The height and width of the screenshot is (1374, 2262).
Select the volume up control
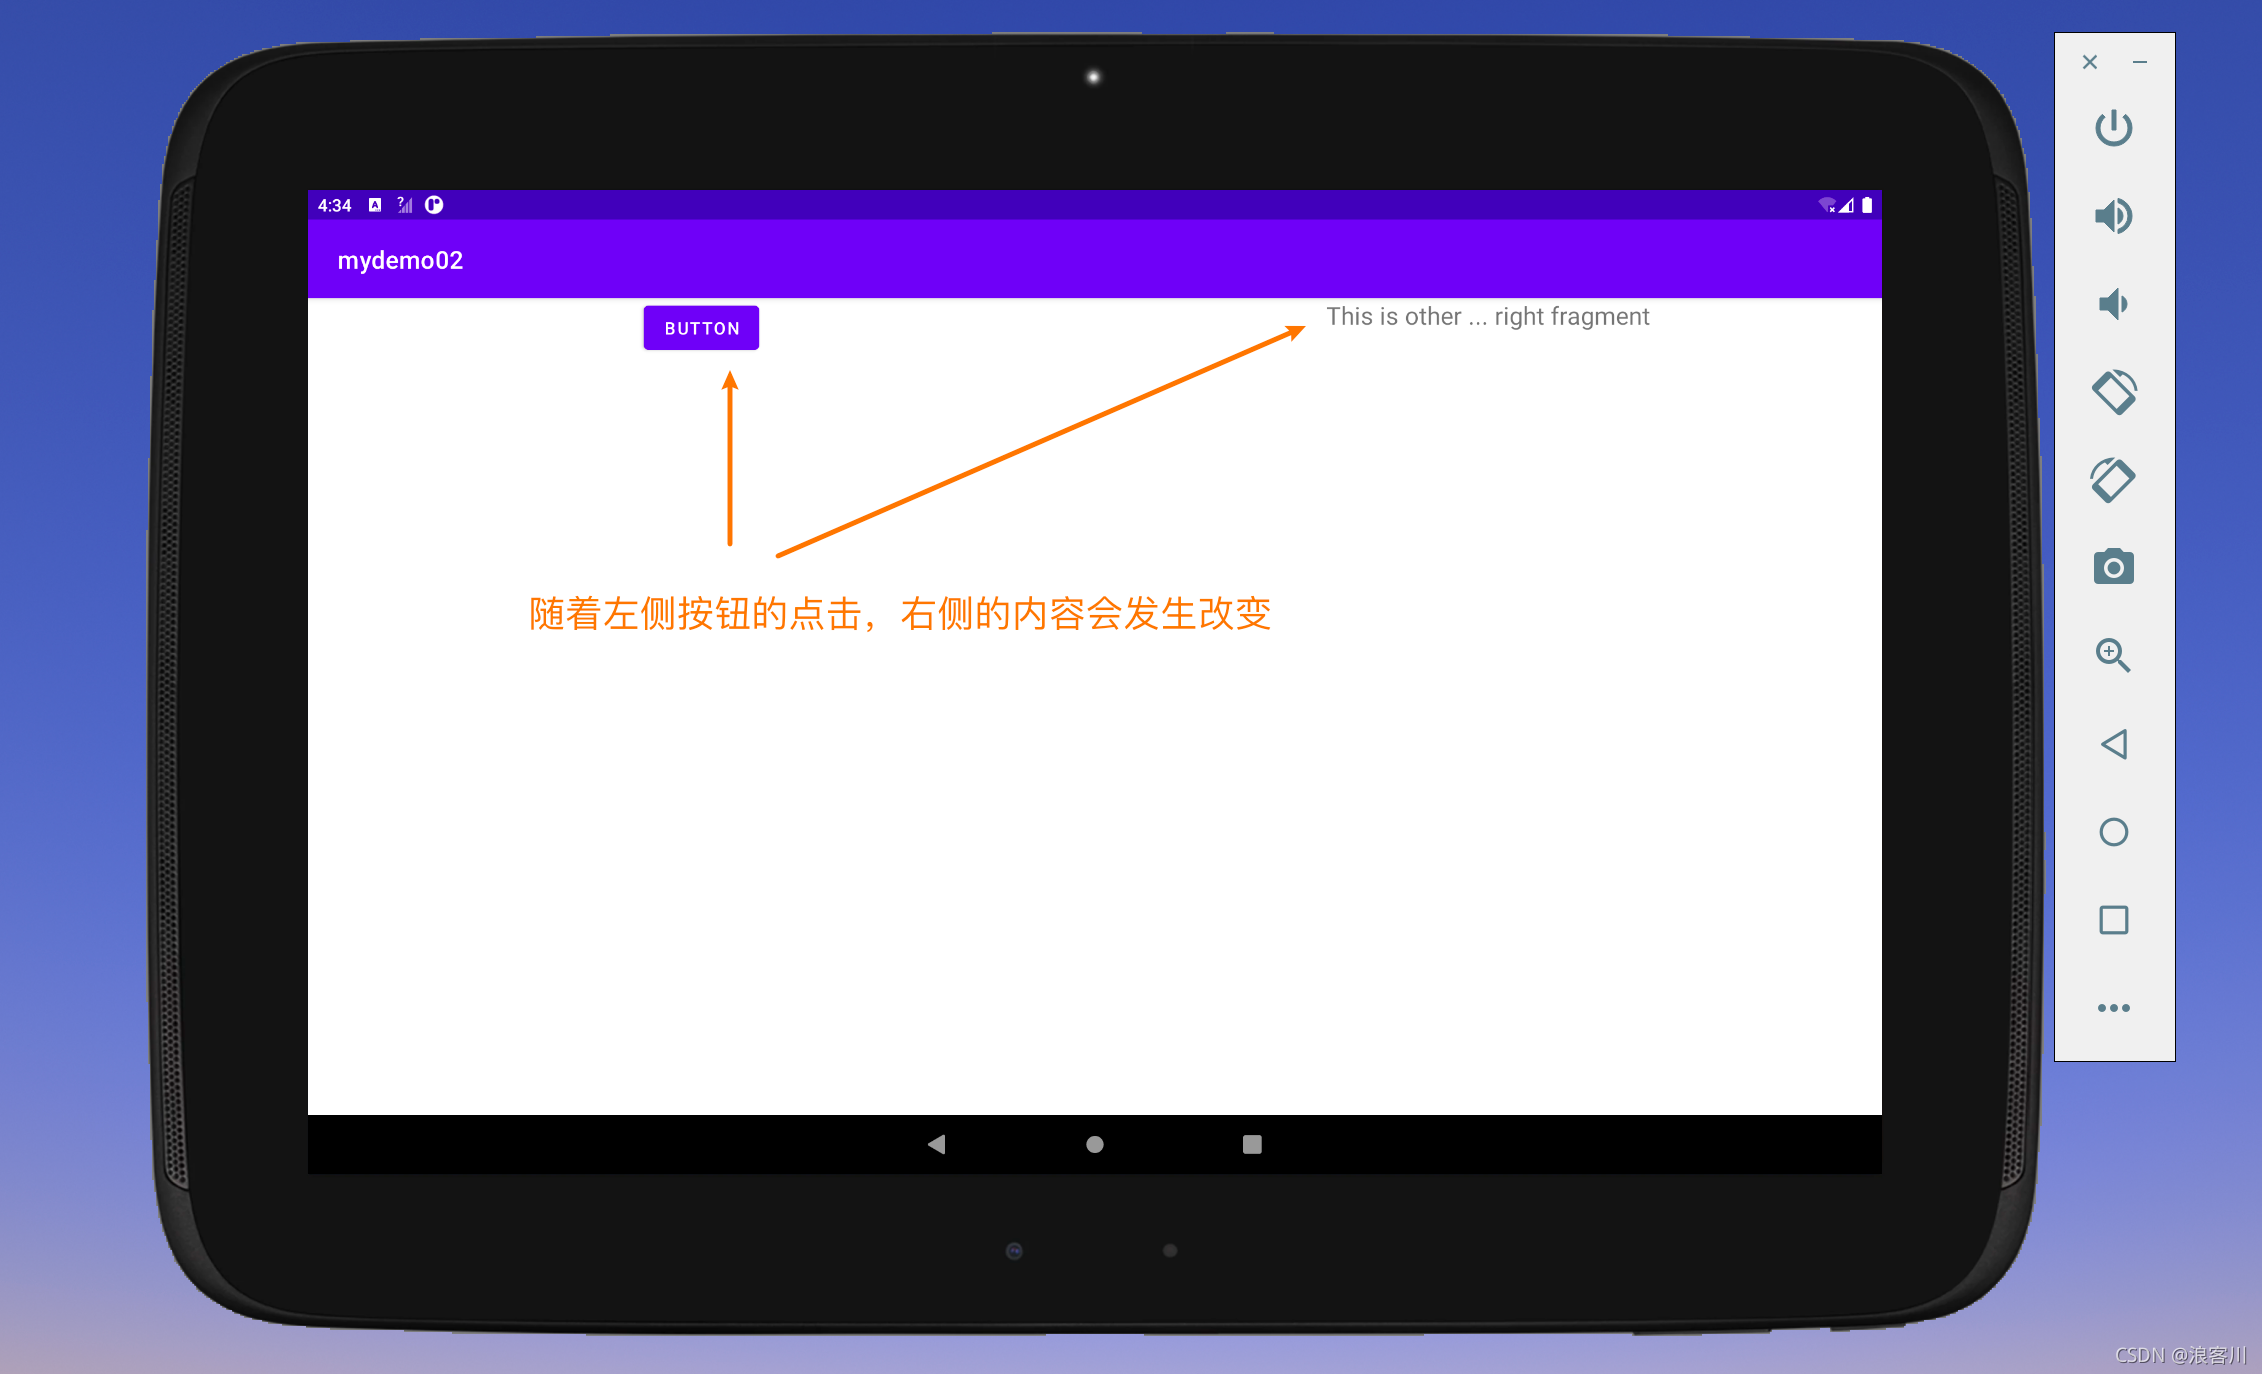click(2114, 216)
